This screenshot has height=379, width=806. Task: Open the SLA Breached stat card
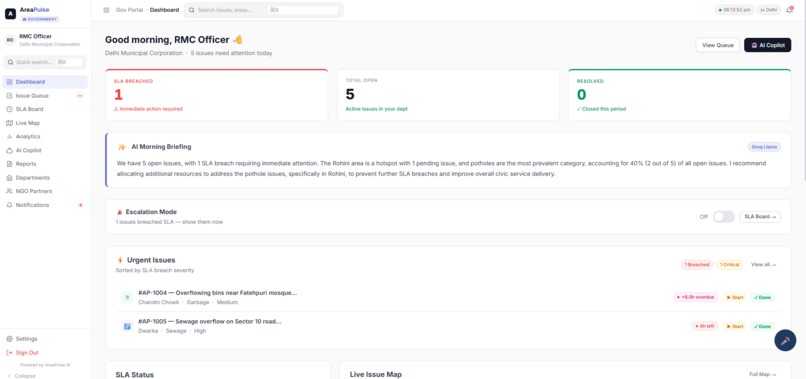coord(216,95)
